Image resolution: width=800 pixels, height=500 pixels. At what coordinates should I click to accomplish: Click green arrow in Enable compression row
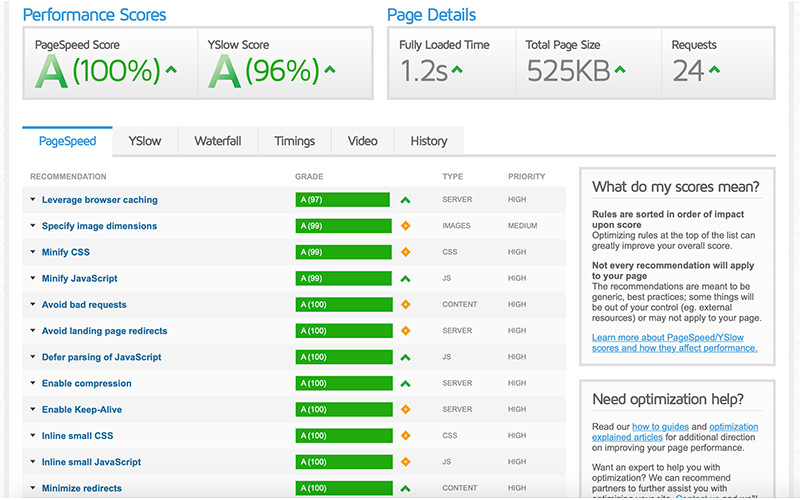coord(405,384)
